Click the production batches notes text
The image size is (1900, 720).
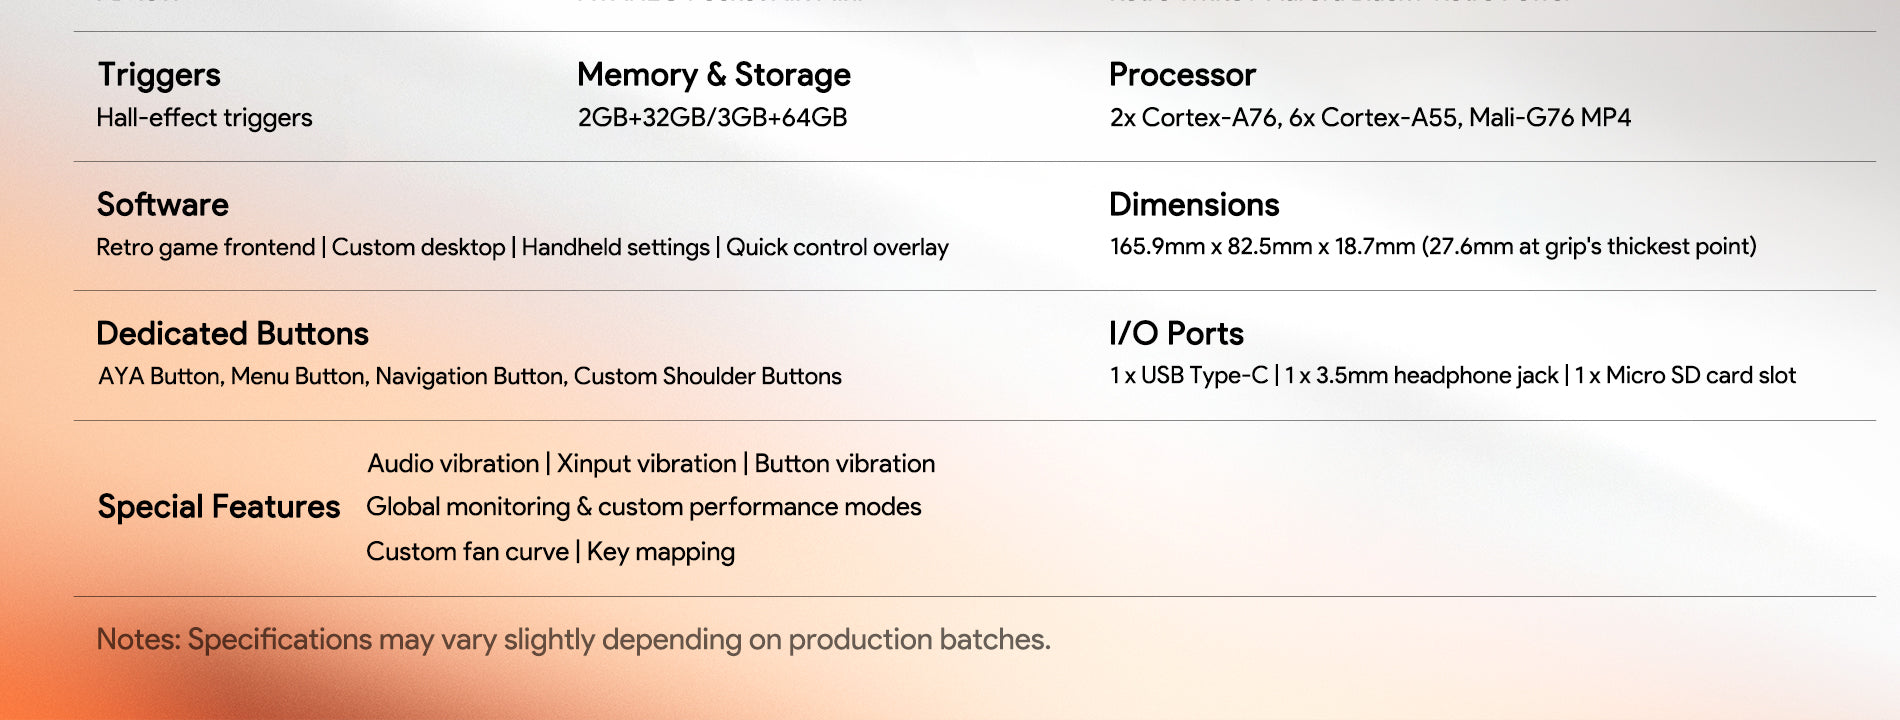pos(573,640)
